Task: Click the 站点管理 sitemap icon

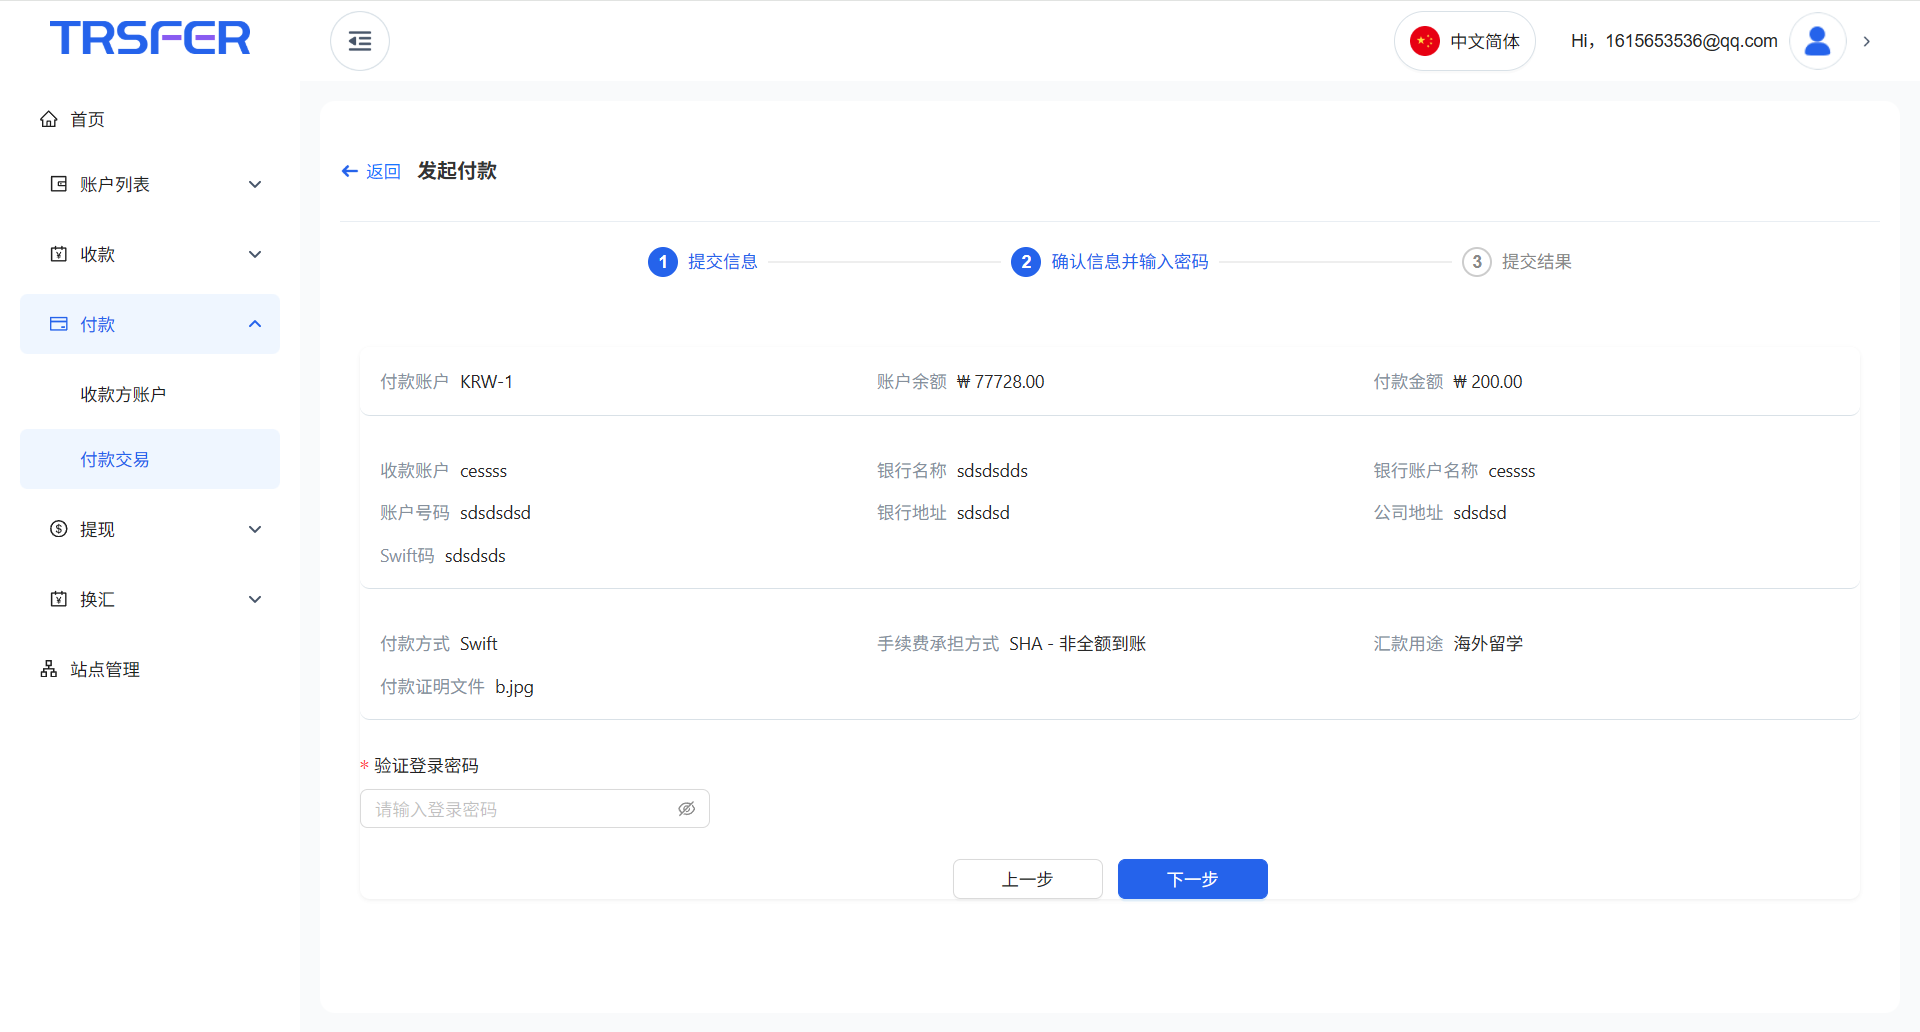Action: pos(48,669)
